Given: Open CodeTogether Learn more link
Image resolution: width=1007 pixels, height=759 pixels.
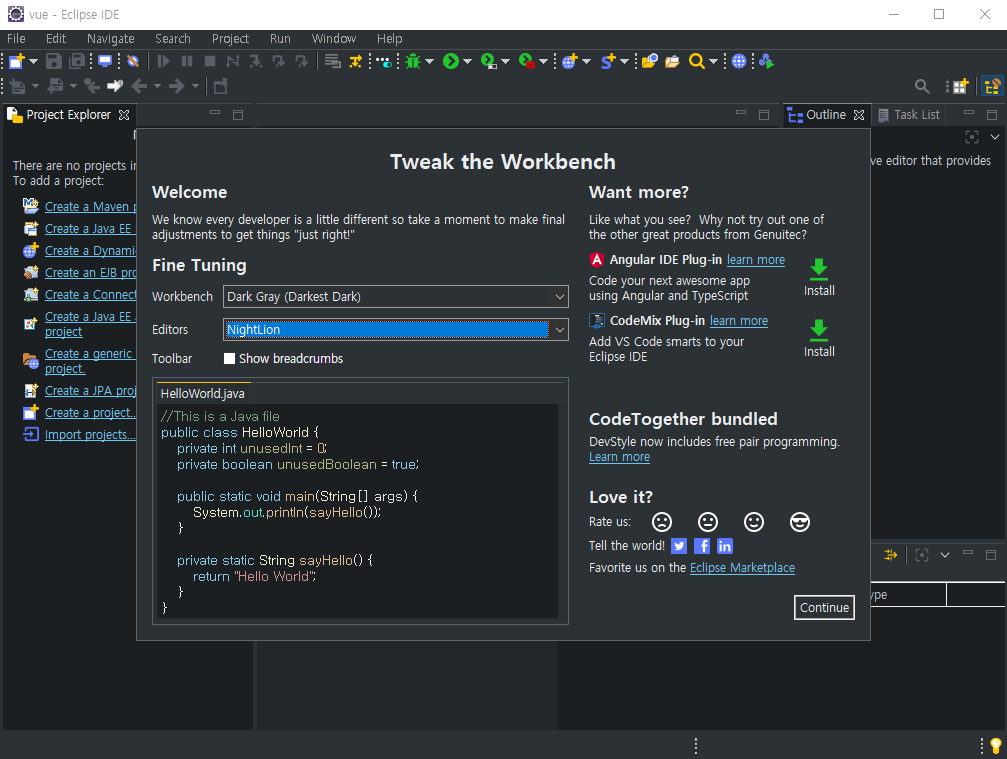Looking at the screenshot, I should click(619, 457).
